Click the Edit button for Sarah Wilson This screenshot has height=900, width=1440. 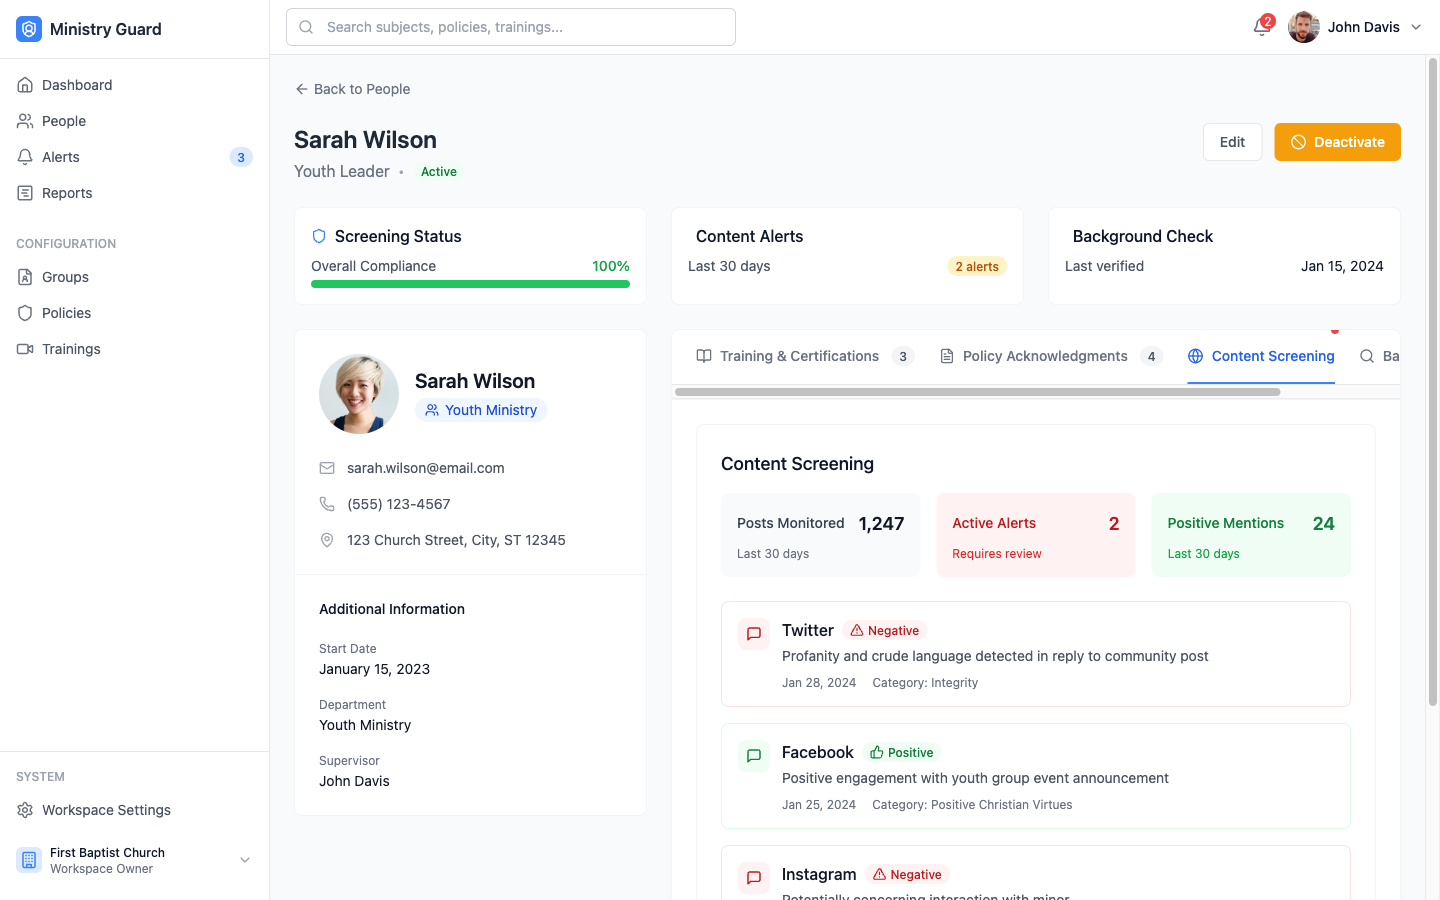tap(1232, 142)
